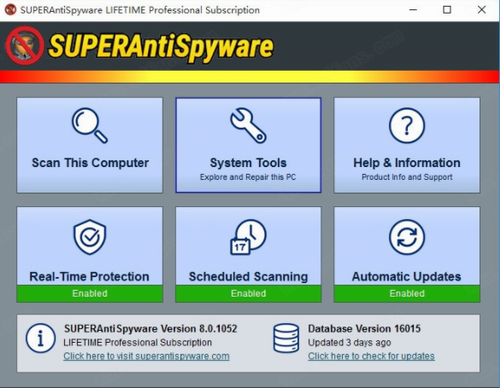The image size is (500, 388).
Task: Click the link to check for updates
Action: tap(371, 356)
